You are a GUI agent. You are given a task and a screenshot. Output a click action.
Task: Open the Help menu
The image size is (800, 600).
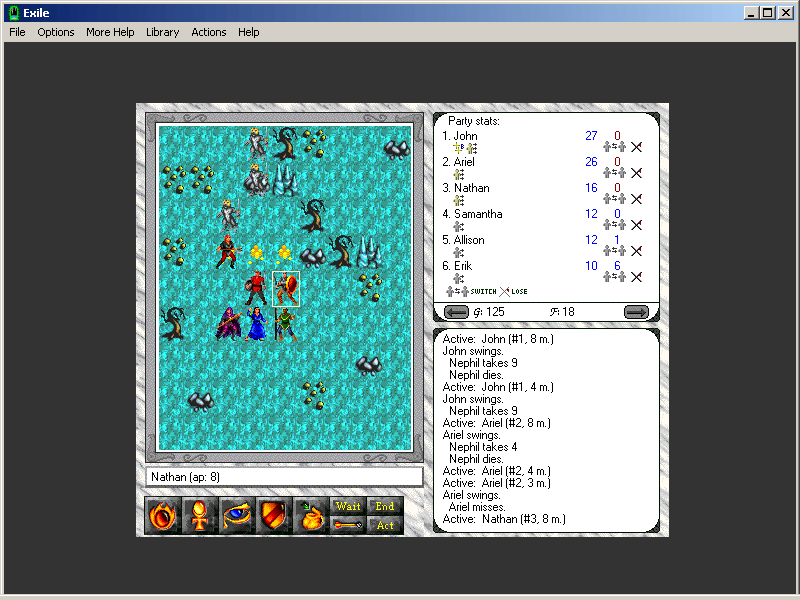click(x=248, y=32)
